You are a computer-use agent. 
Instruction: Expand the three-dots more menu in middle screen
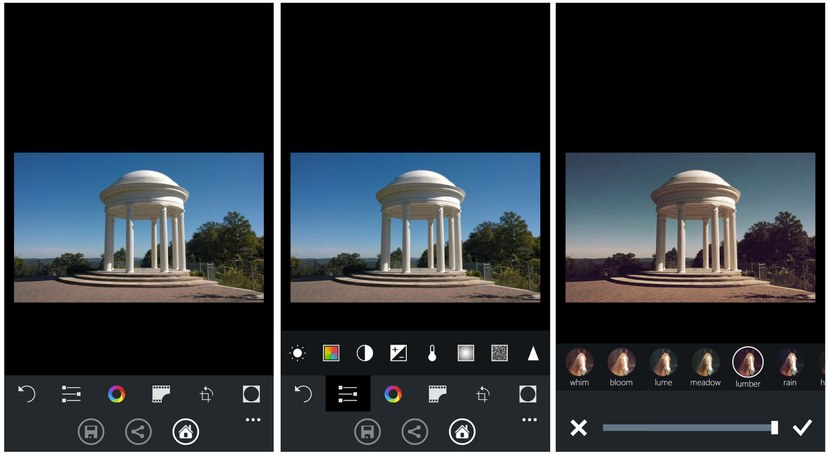click(529, 420)
